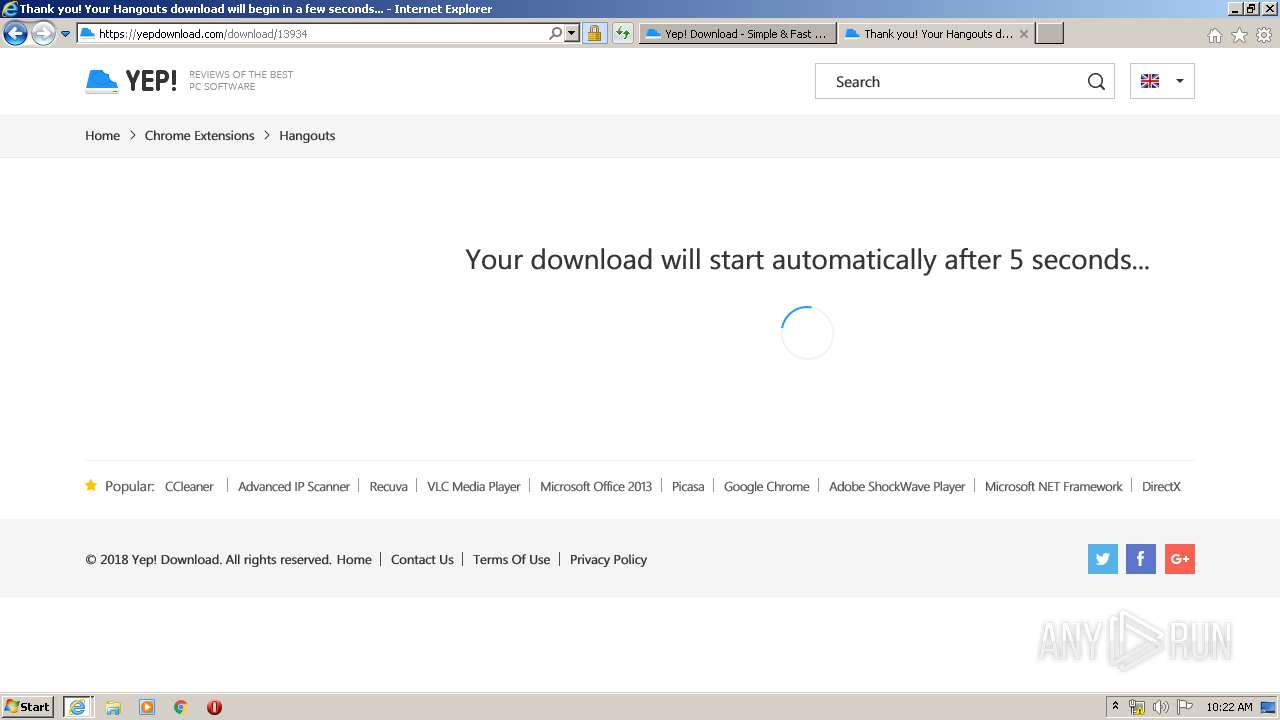The image size is (1280, 720).
Task: Click the red shield taskbar icon
Action: (214, 707)
